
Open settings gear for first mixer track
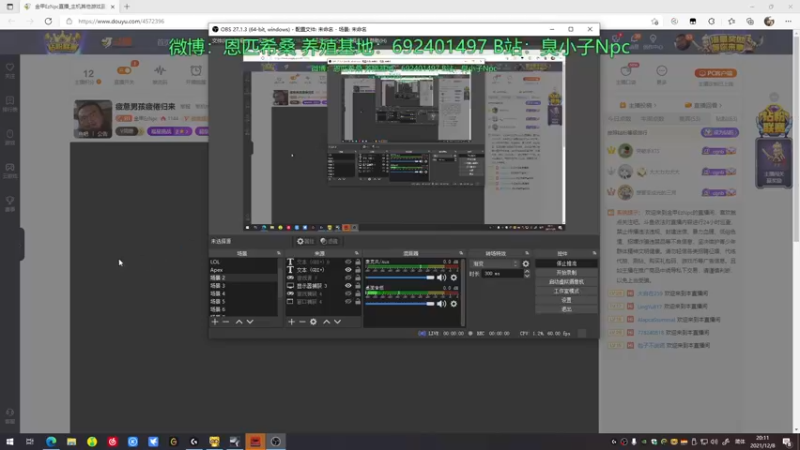point(454,278)
